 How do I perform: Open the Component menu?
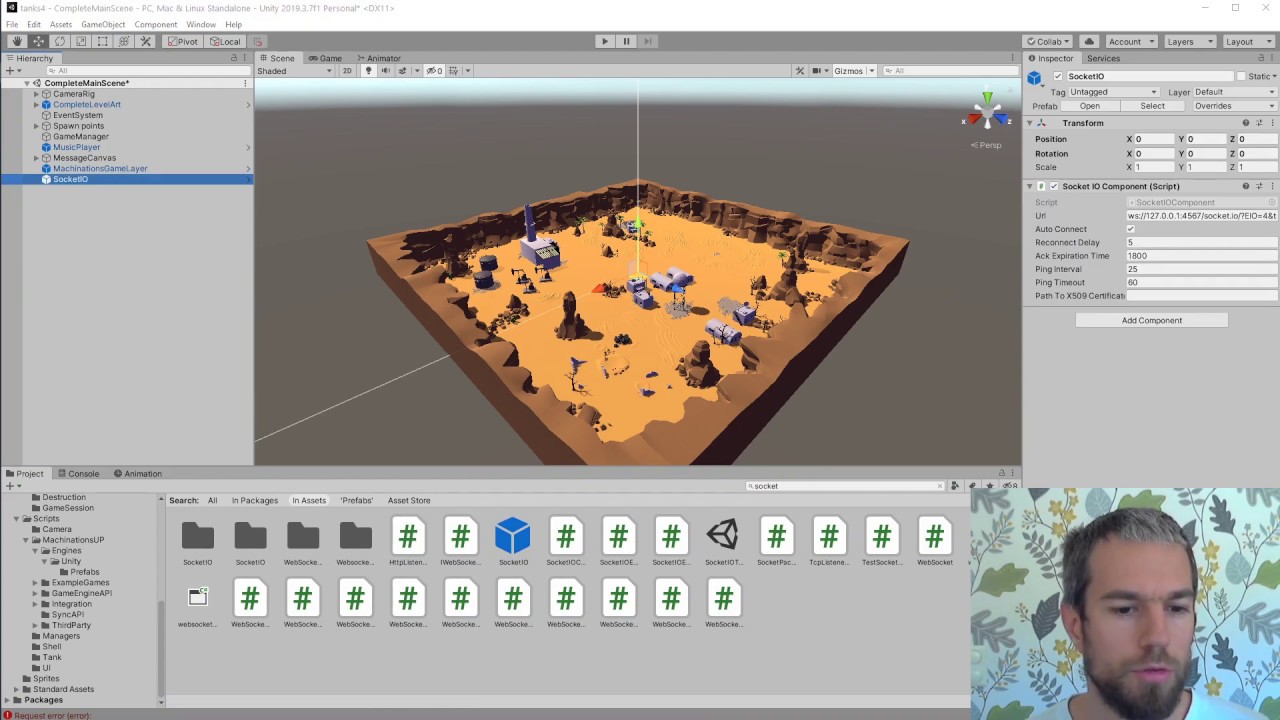click(155, 24)
